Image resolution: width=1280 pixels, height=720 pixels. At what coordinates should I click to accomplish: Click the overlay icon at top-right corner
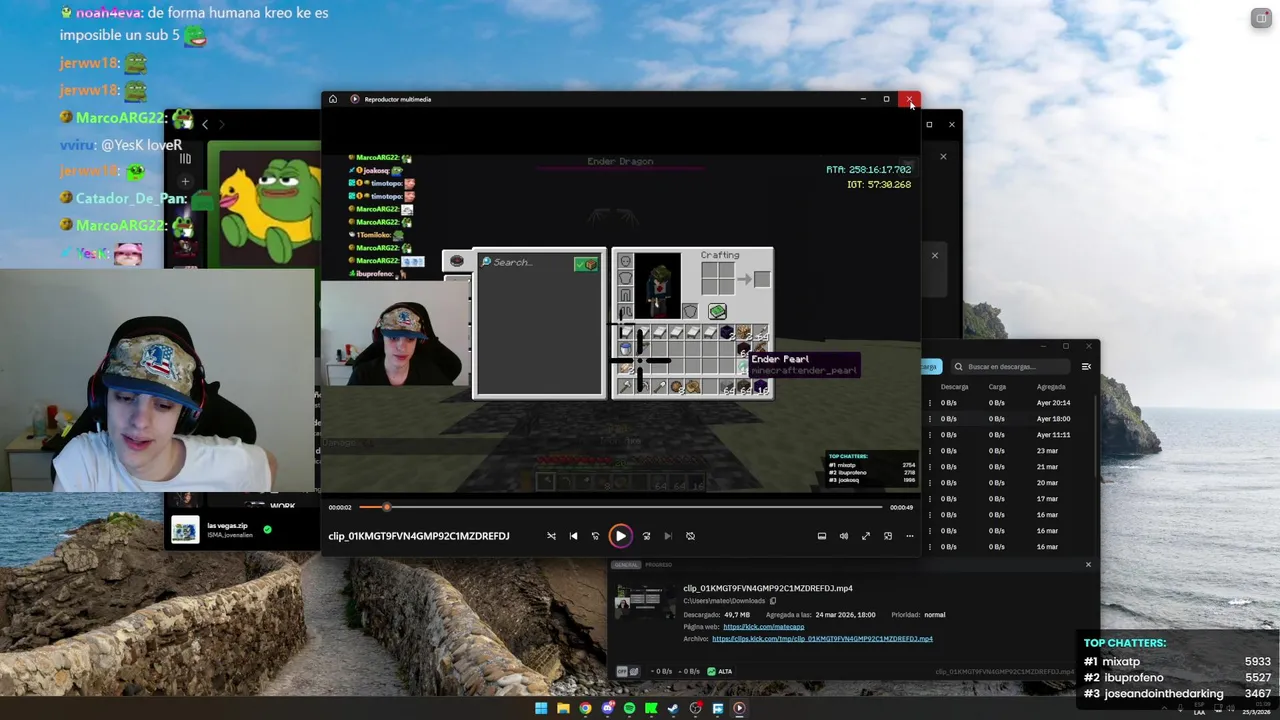pyautogui.click(x=1261, y=18)
